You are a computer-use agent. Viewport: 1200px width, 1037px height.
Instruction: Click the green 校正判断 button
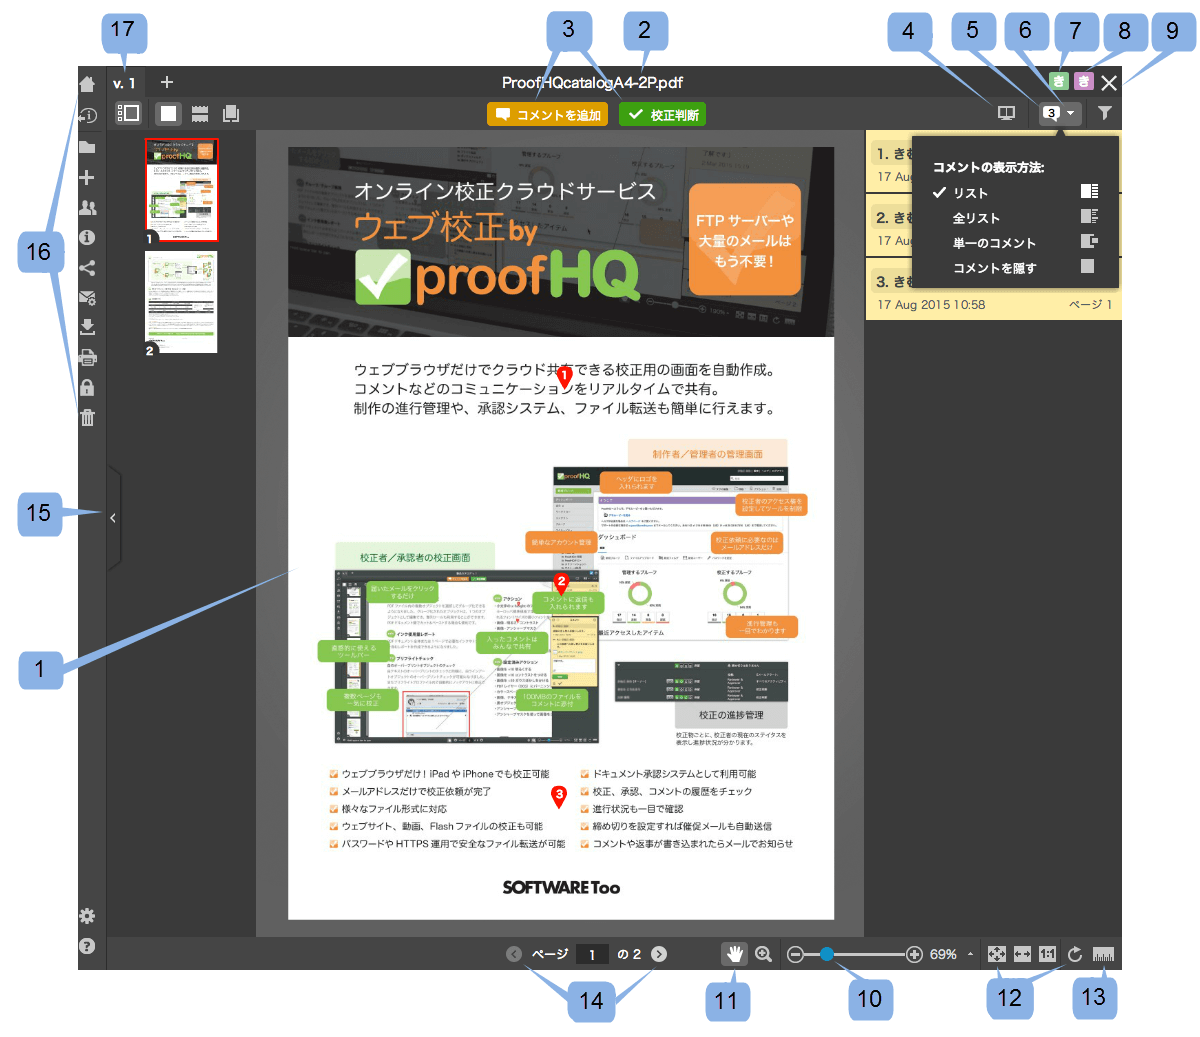point(662,114)
